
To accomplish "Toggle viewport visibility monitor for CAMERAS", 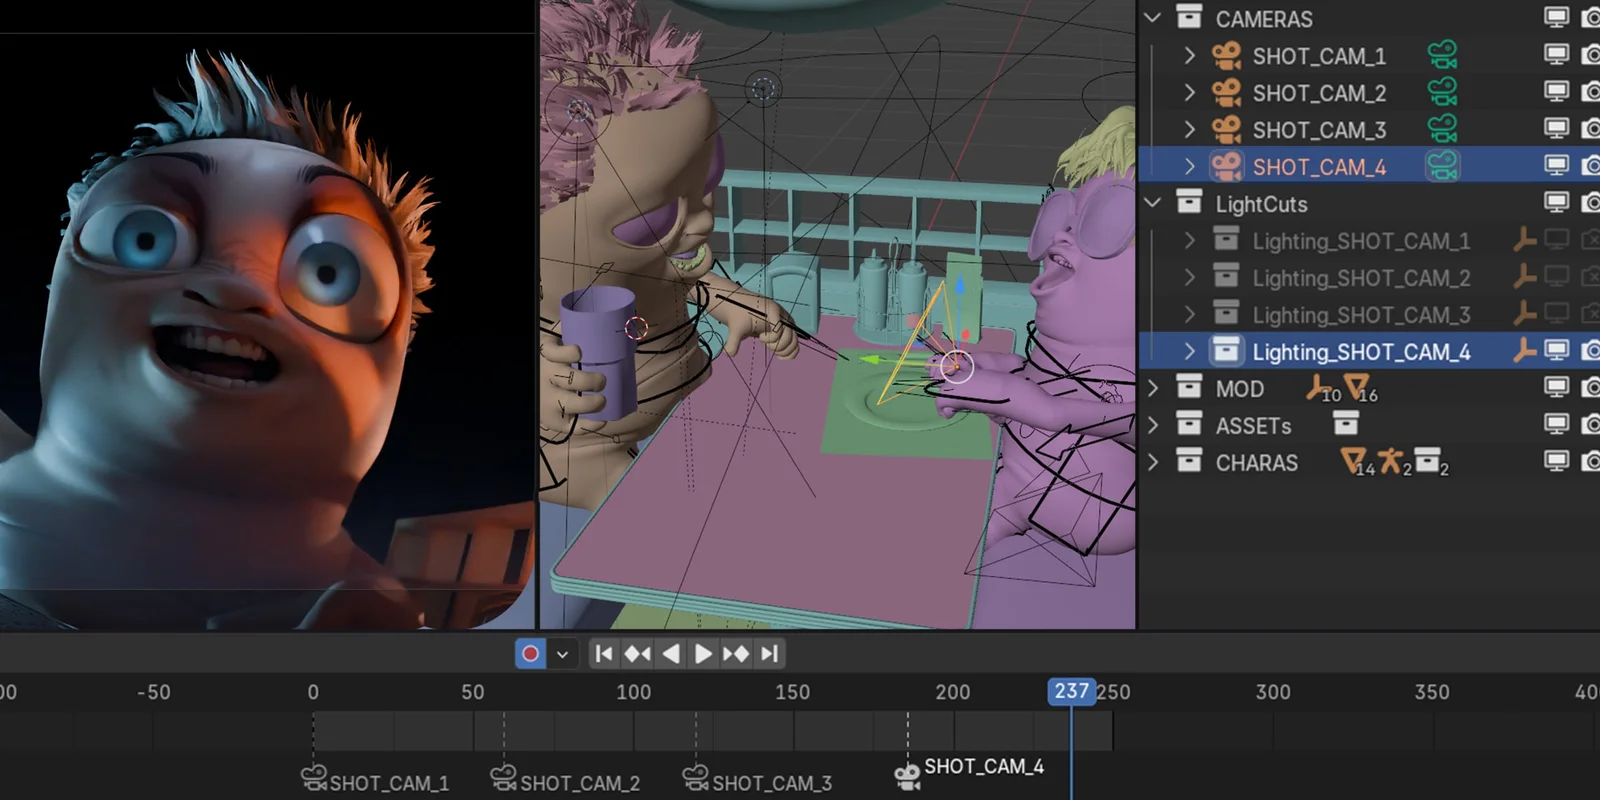I will point(1556,17).
